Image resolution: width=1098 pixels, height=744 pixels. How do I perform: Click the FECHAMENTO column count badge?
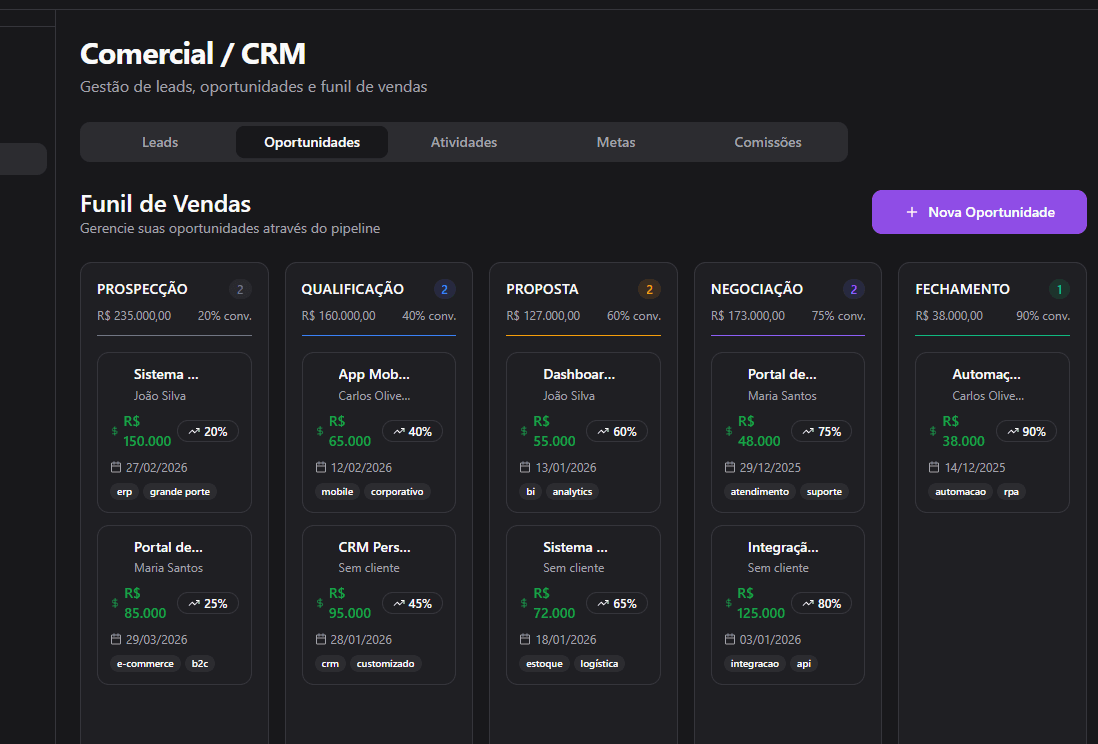[x=1059, y=289]
